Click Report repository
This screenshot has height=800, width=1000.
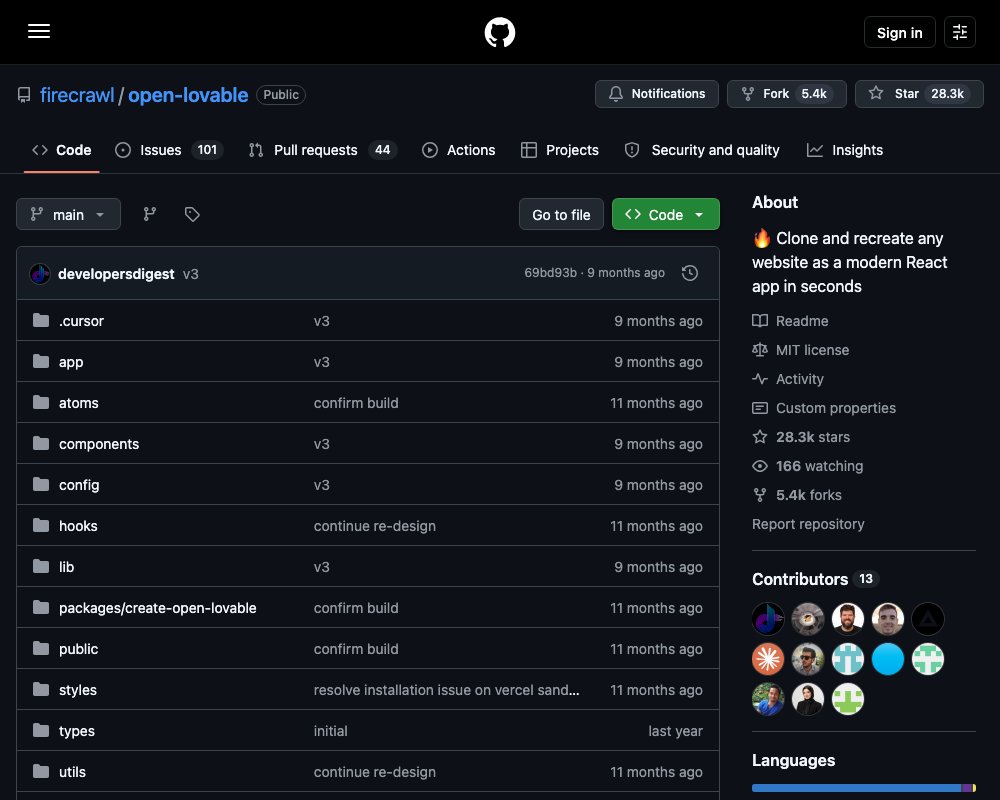pyautogui.click(x=808, y=524)
